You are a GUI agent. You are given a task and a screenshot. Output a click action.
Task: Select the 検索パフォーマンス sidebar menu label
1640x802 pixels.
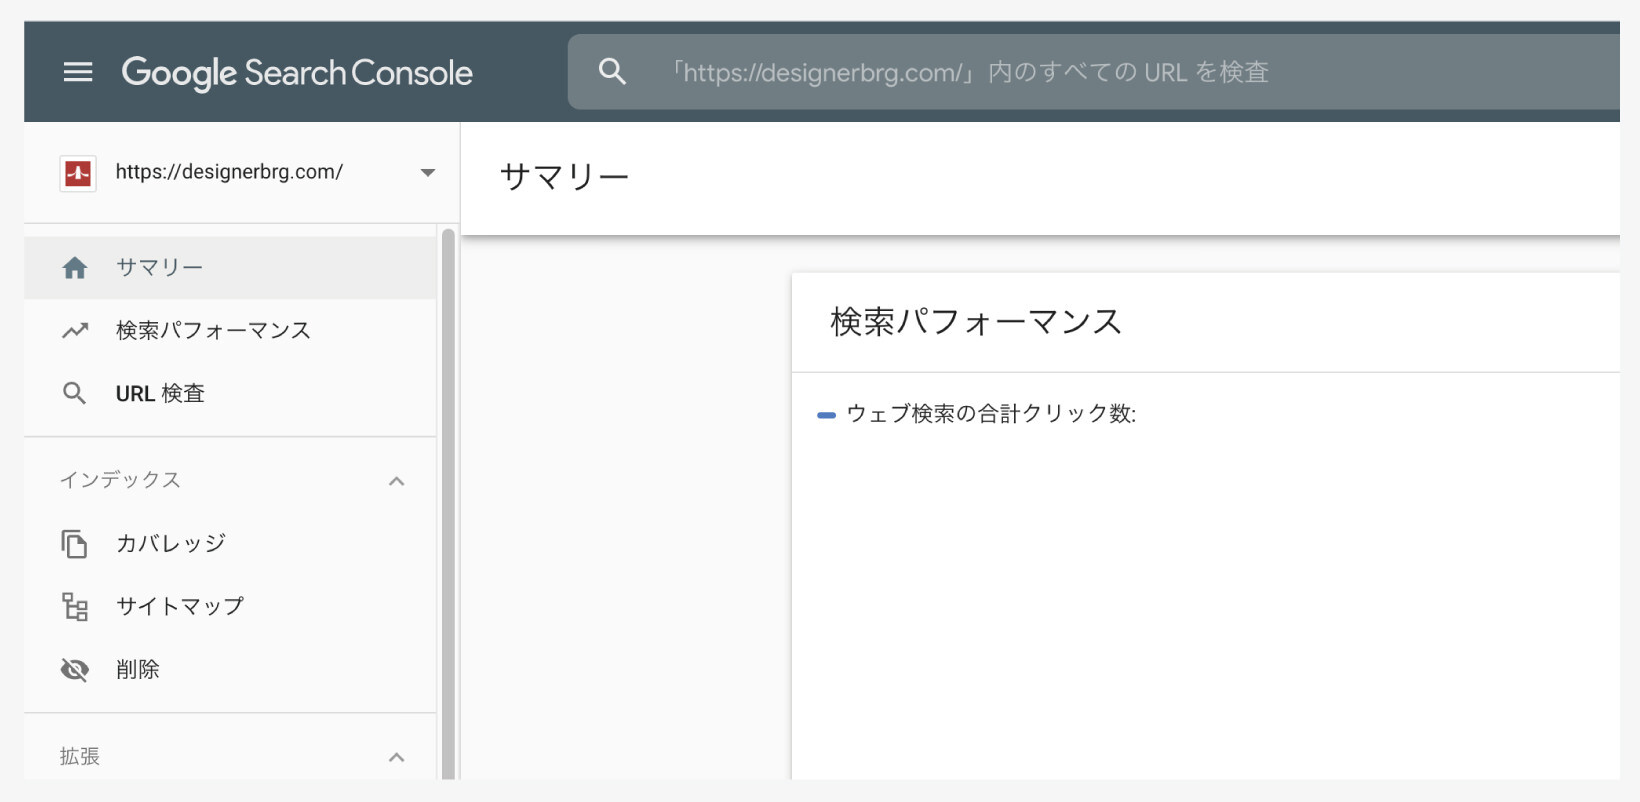pyautogui.click(x=213, y=331)
